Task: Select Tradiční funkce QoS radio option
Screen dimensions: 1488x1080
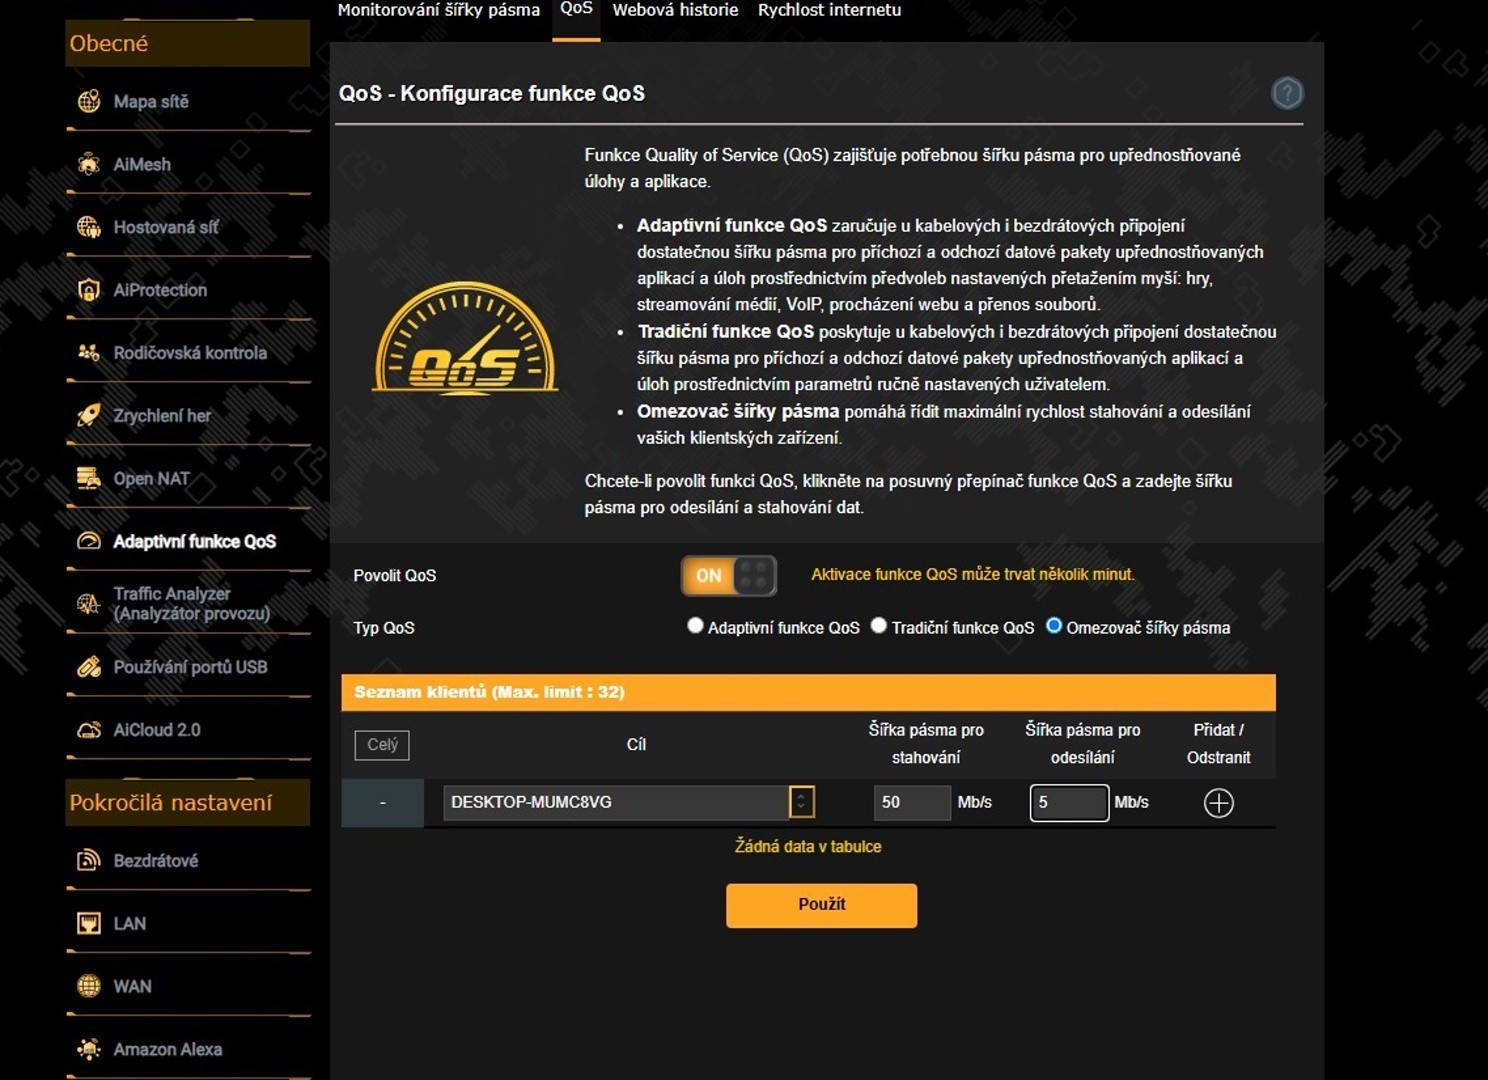Action: [879, 626]
